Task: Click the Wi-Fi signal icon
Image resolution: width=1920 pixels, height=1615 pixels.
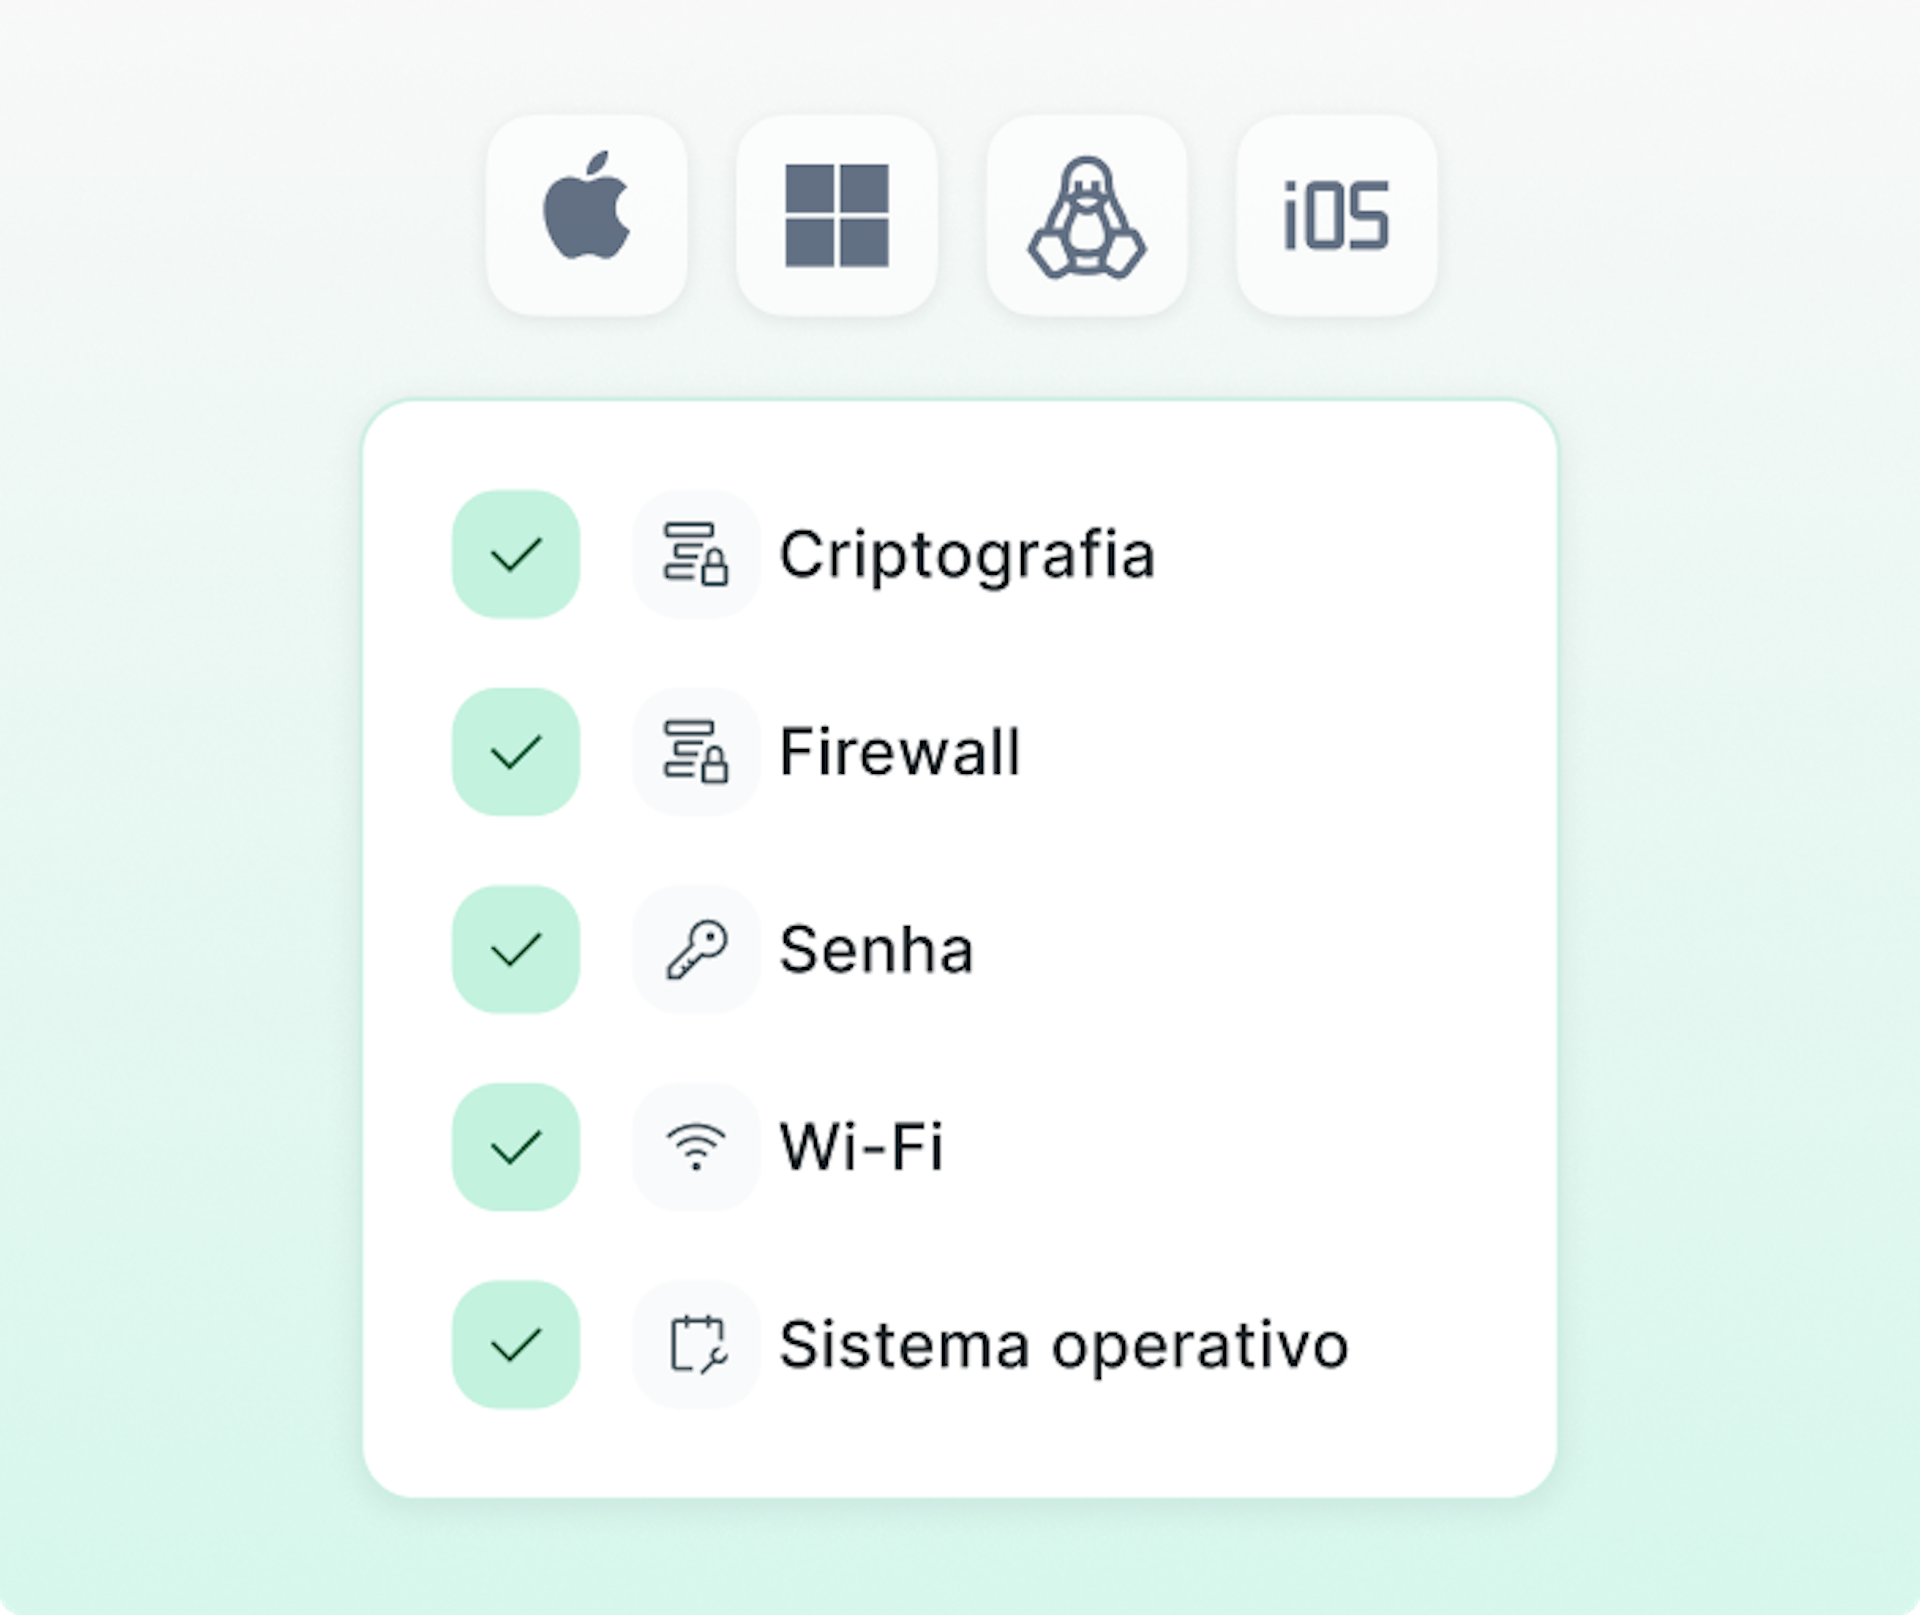Action: coord(696,1146)
